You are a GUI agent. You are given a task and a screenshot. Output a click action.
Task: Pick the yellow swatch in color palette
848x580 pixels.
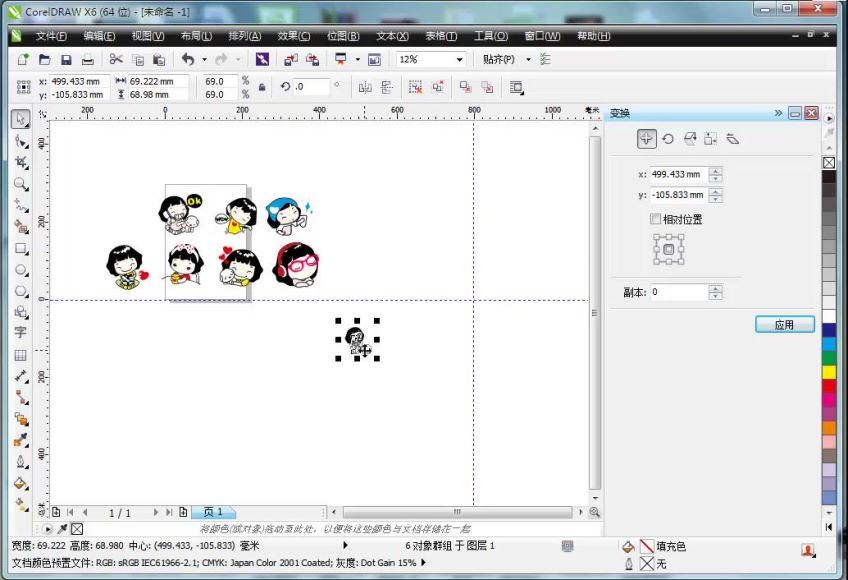coord(829,372)
